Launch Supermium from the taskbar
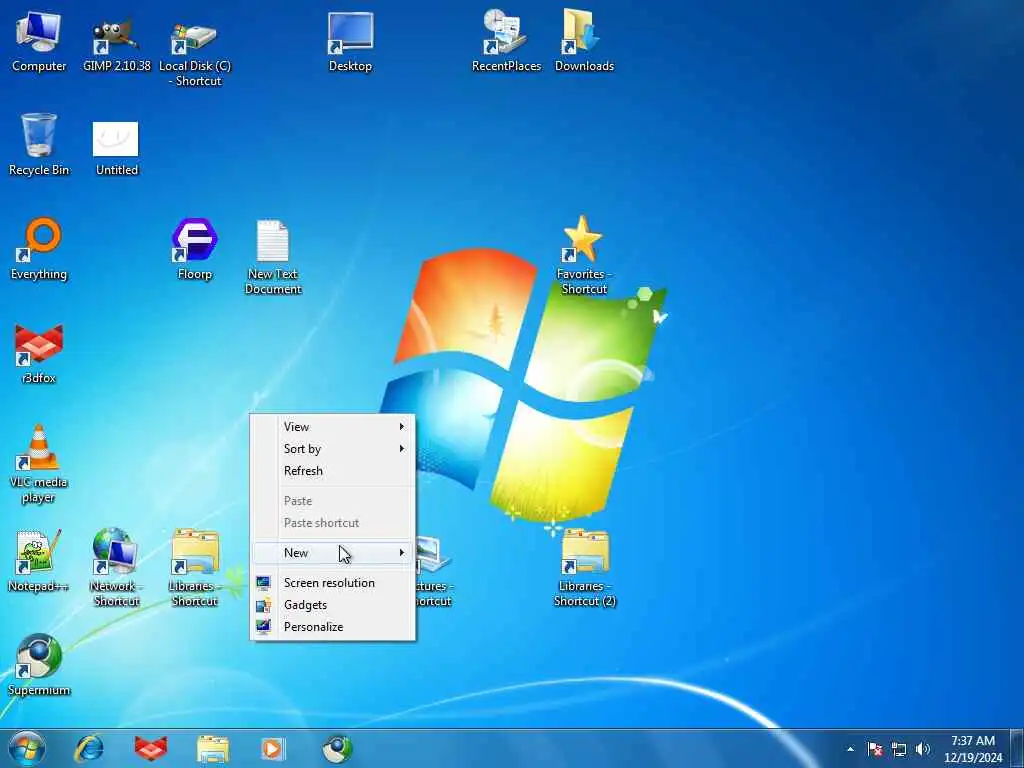Screen dimensions: 1024x768 pos(337,748)
